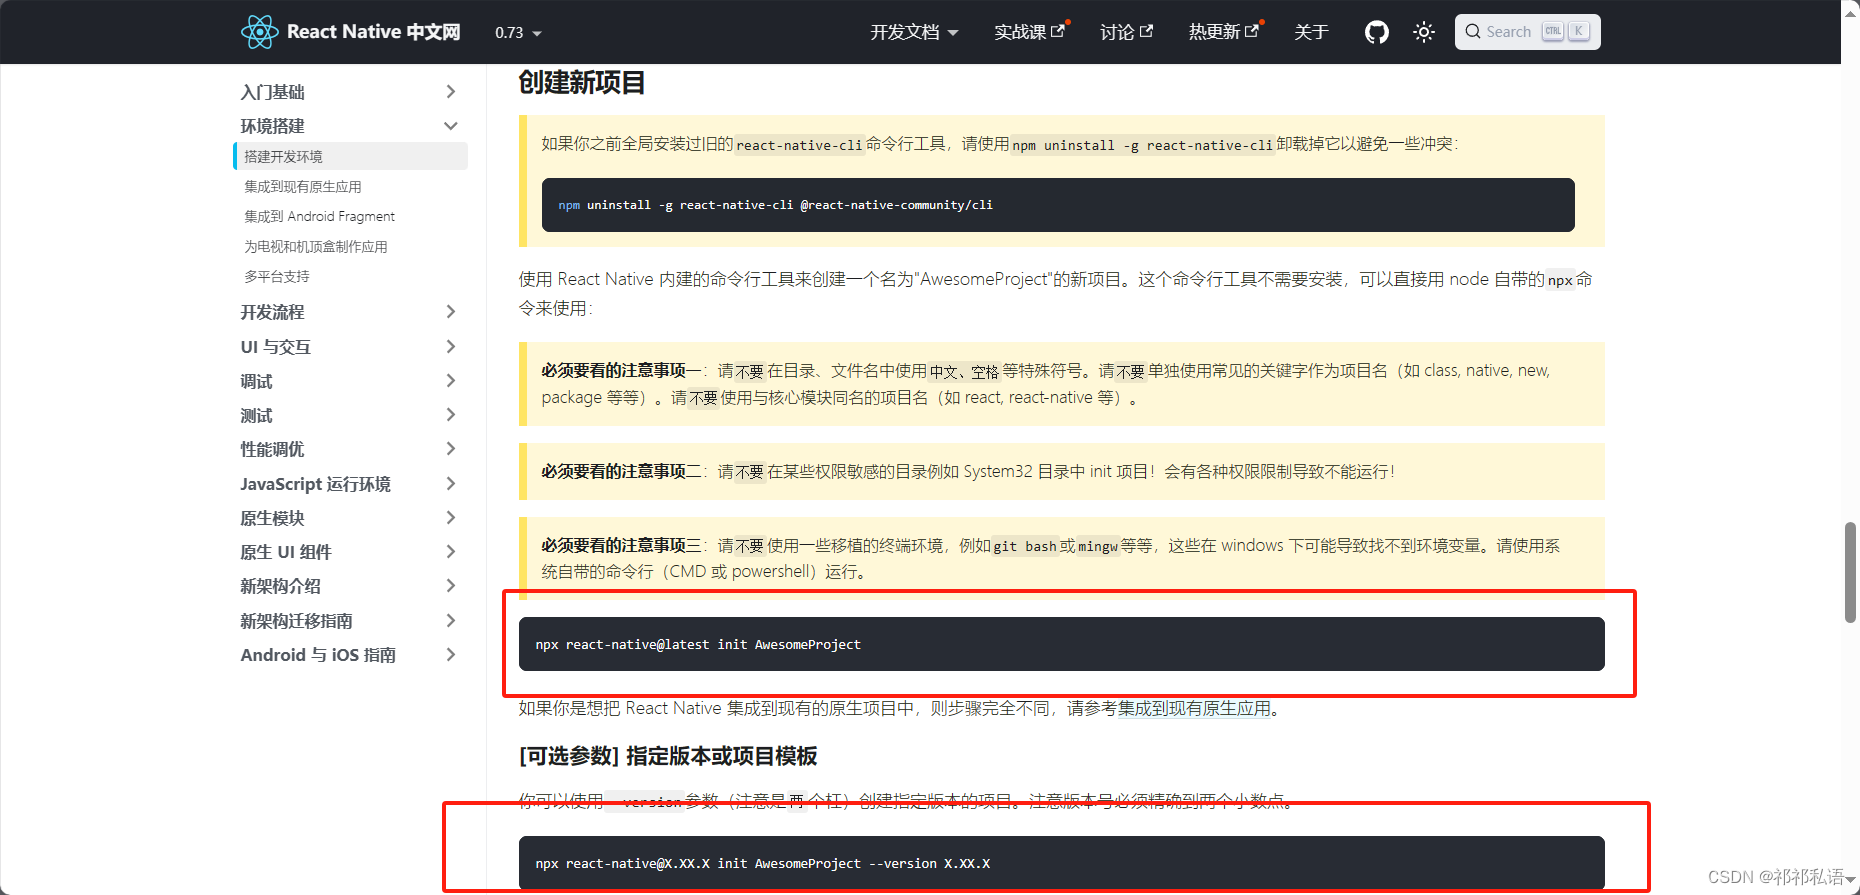Follow the 集成到现有原生应用 inline link

pyautogui.click(x=1194, y=708)
